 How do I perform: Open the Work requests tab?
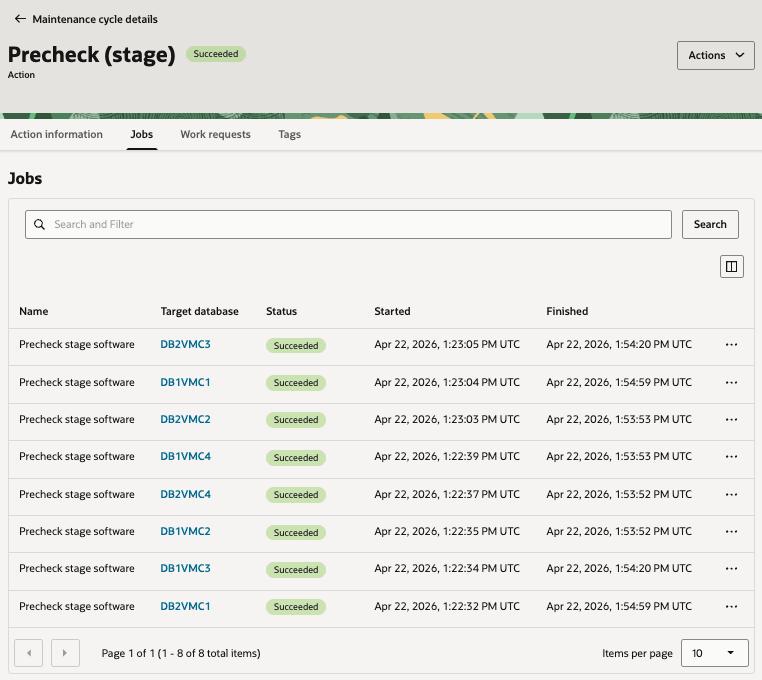215,134
